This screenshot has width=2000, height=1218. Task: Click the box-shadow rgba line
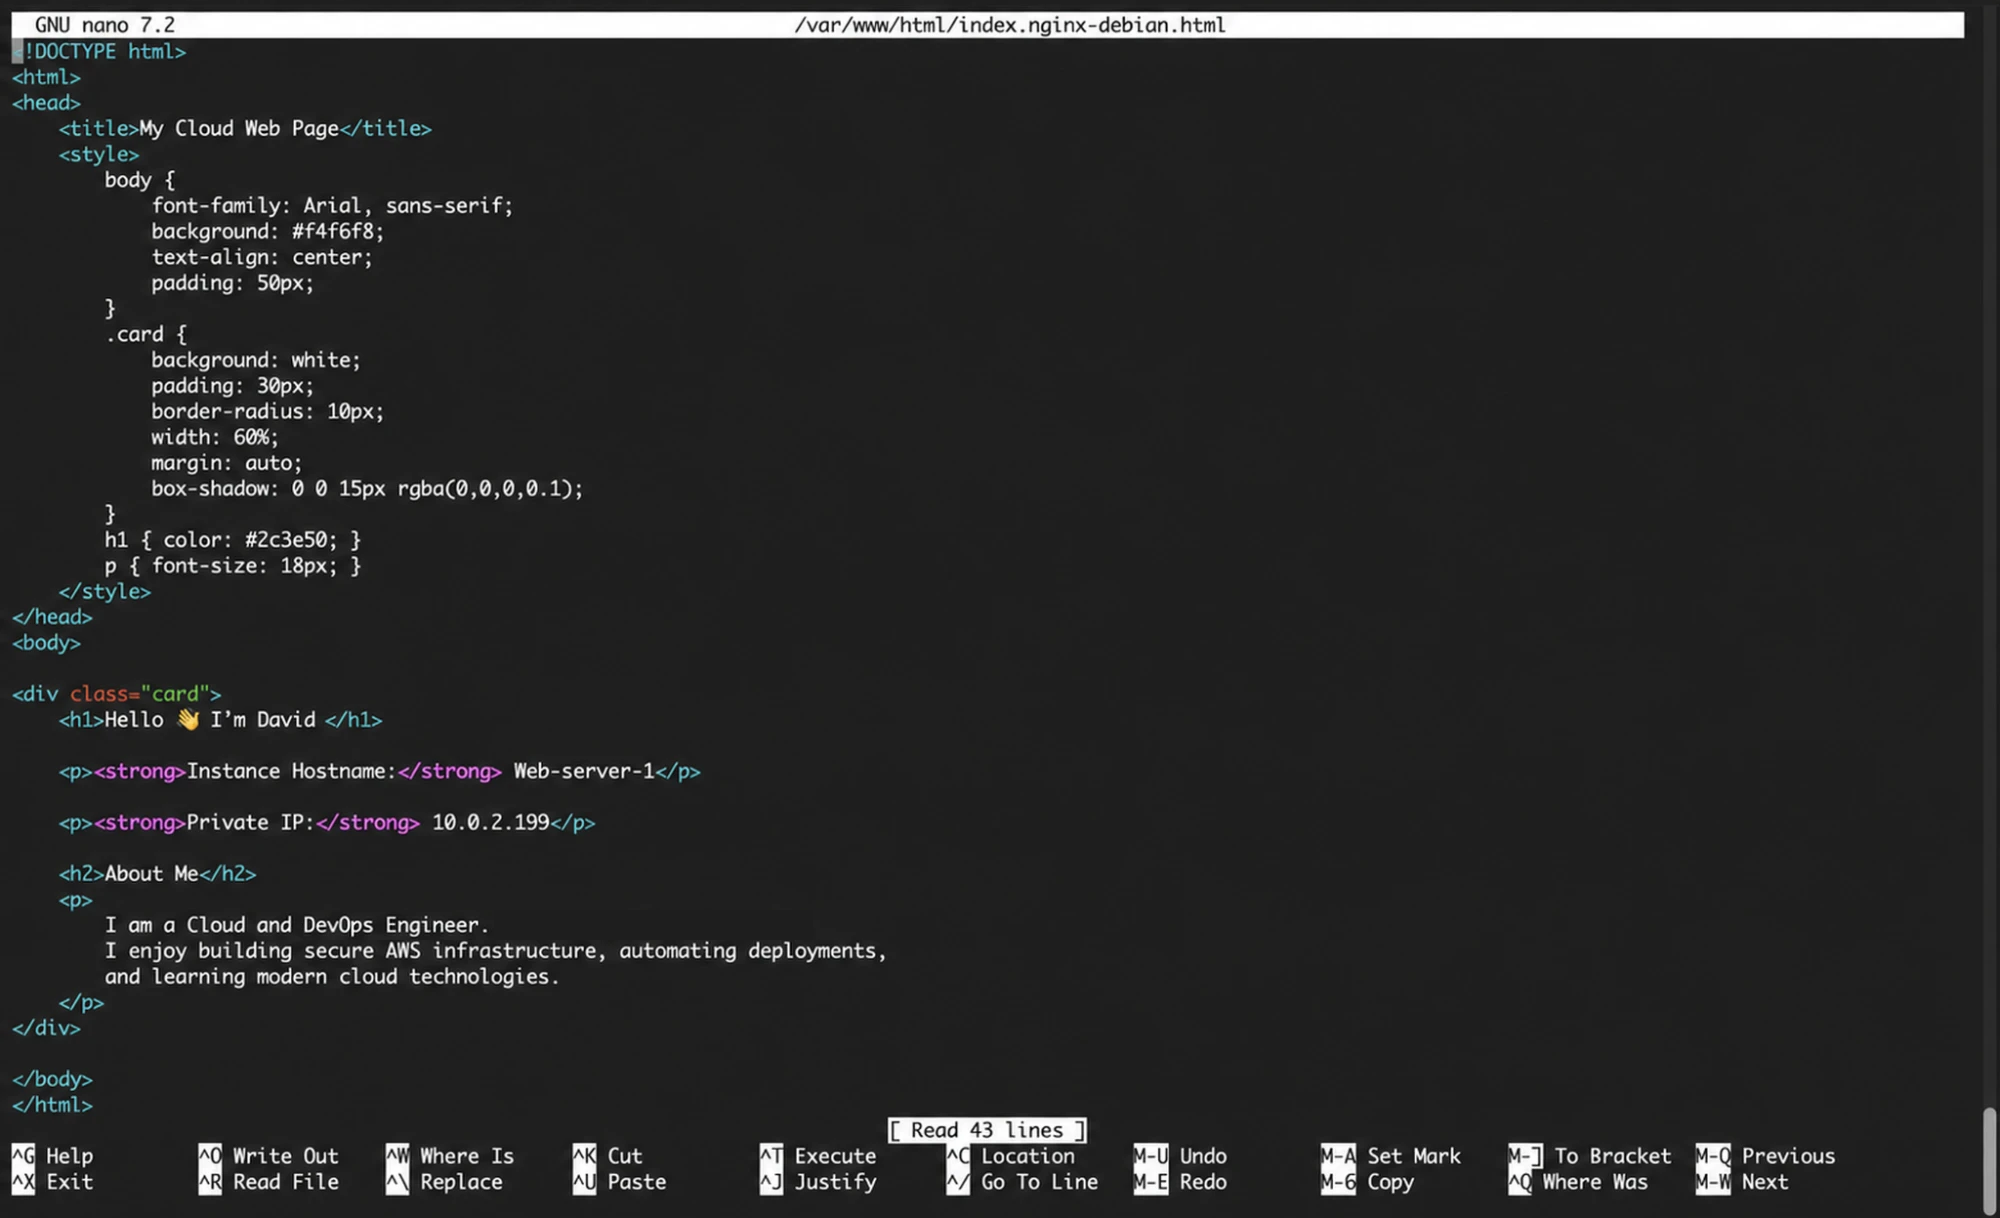[367, 489]
